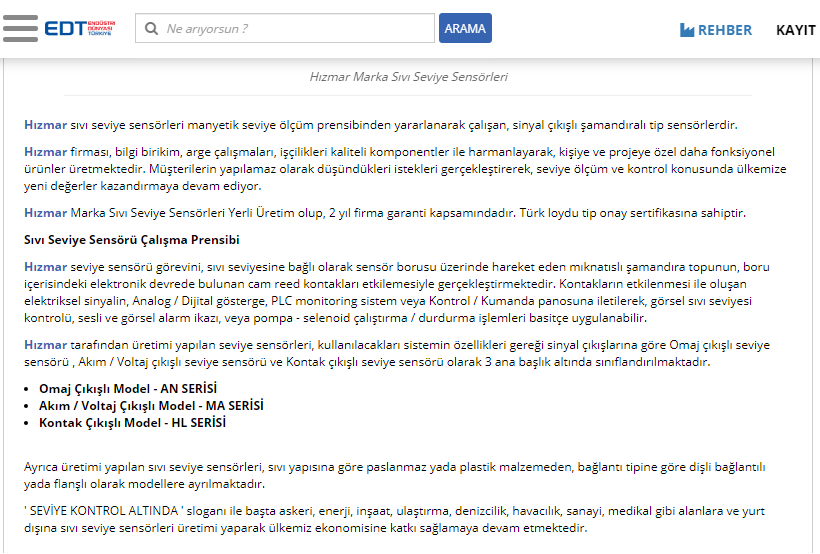Focus the 'Ne arıyorsun ?' search field
The width and height of the screenshot is (820, 554).
click(x=285, y=28)
